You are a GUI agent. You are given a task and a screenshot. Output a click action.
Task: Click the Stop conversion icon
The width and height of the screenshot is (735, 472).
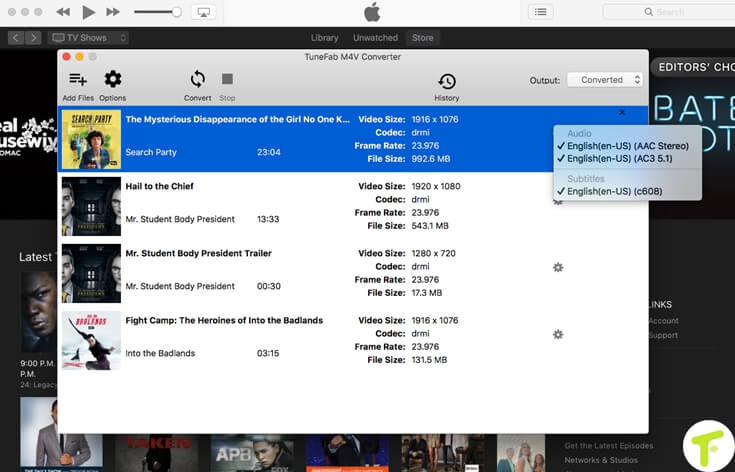tap(227, 79)
